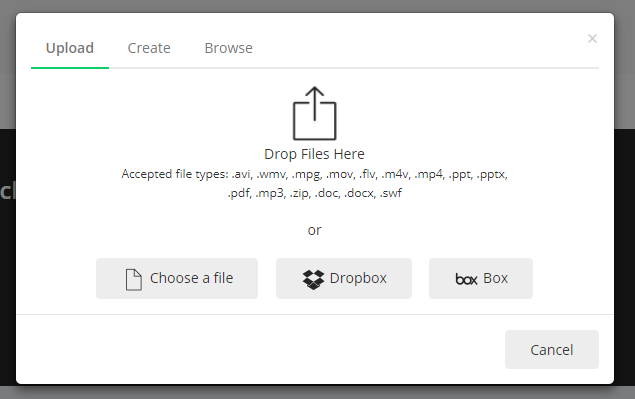Switch to the Upload tab
Image resolution: width=635 pixels, height=399 pixels.
(x=70, y=48)
